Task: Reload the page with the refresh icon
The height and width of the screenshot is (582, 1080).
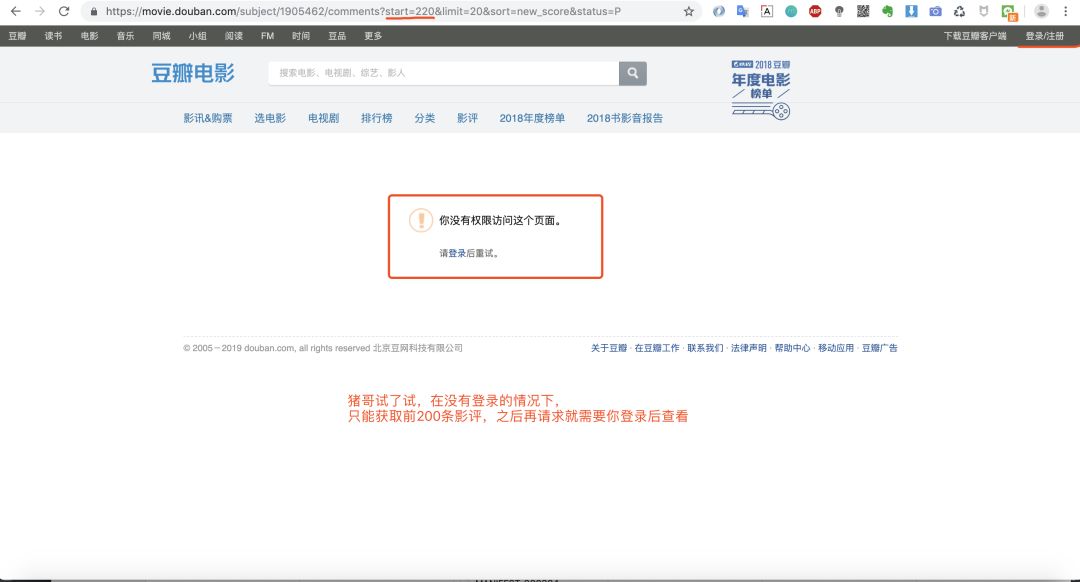Action: 64,11
